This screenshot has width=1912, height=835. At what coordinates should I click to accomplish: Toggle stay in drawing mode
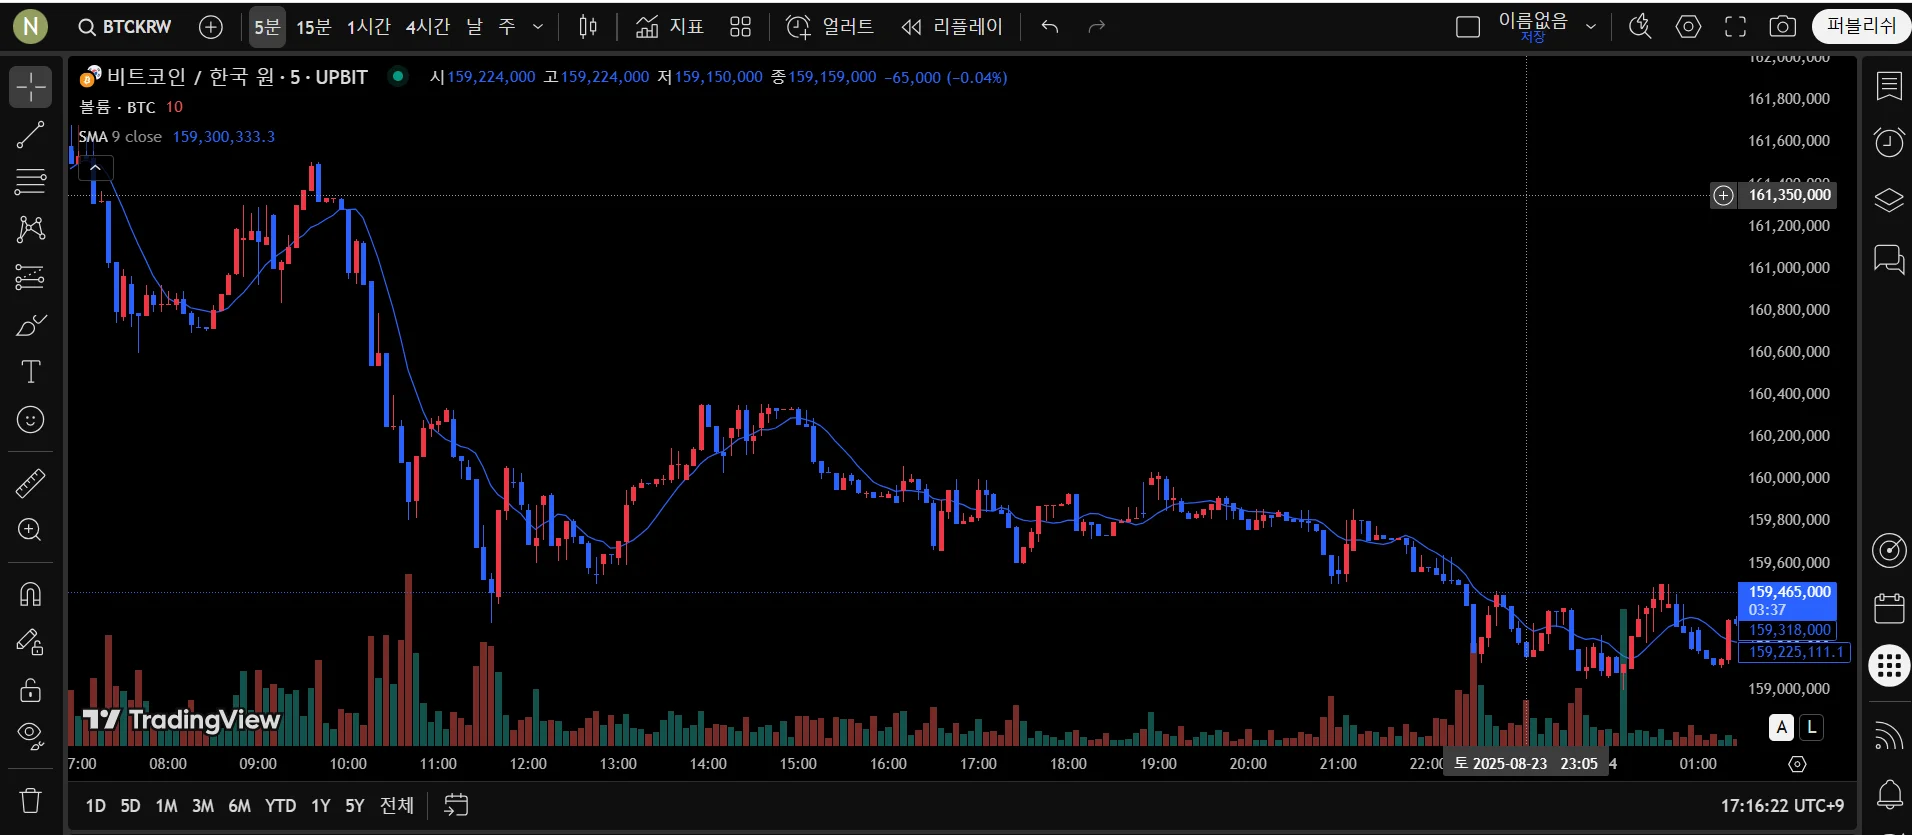pyautogui.click(x=31, y=642)
